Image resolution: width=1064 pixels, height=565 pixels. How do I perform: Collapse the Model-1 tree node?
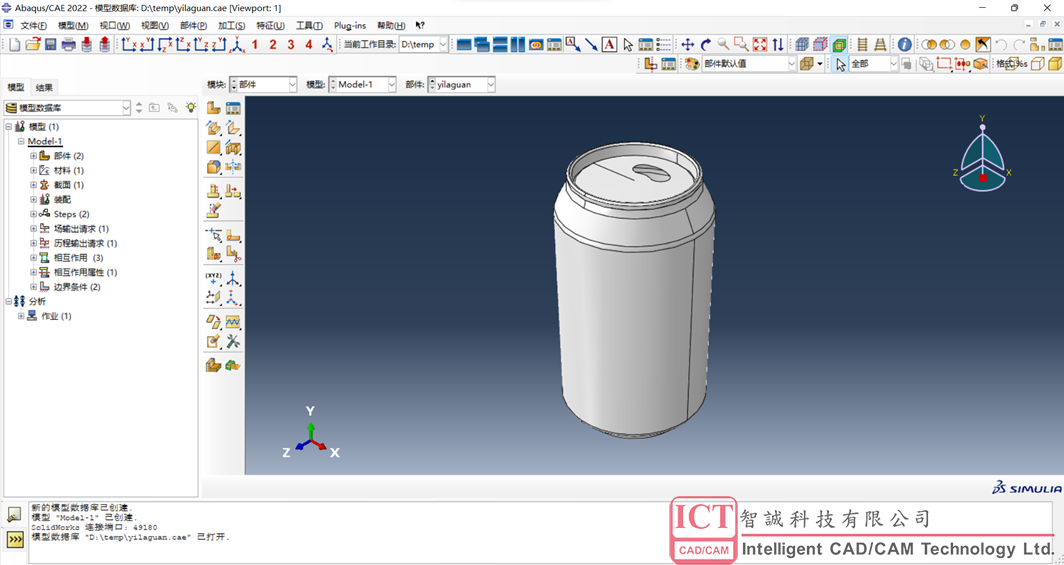click(x=20, y=141)
